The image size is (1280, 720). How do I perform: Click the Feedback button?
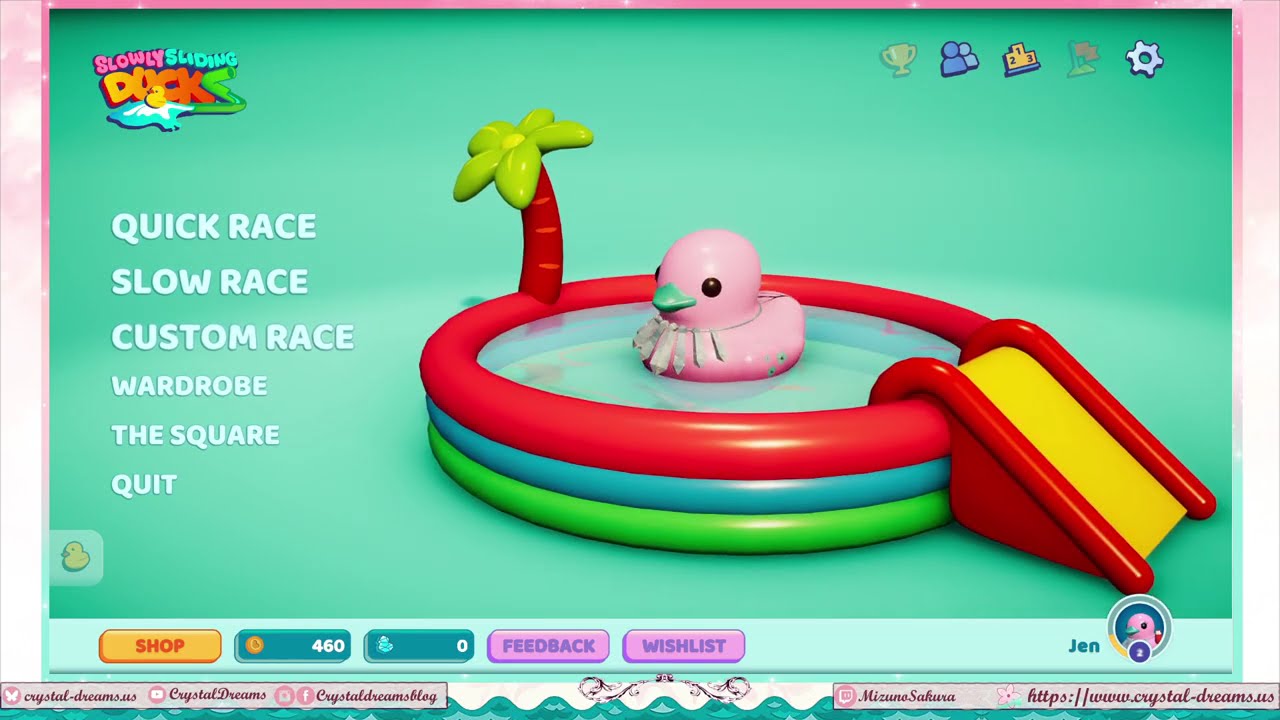point(548,646)
